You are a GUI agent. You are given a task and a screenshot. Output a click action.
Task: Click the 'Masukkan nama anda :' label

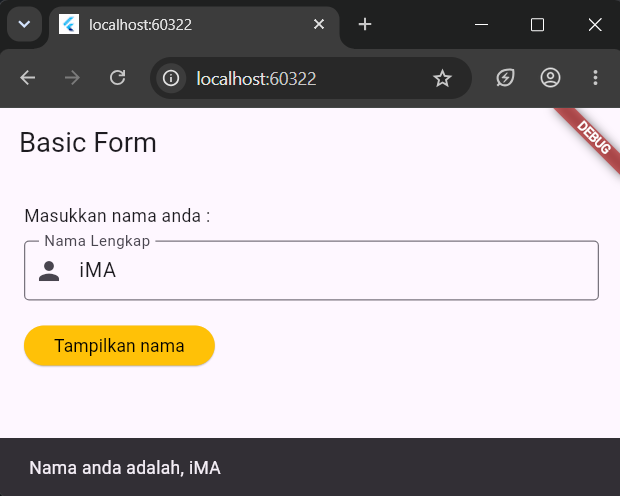pyautogui.click(x=117, y=216)
